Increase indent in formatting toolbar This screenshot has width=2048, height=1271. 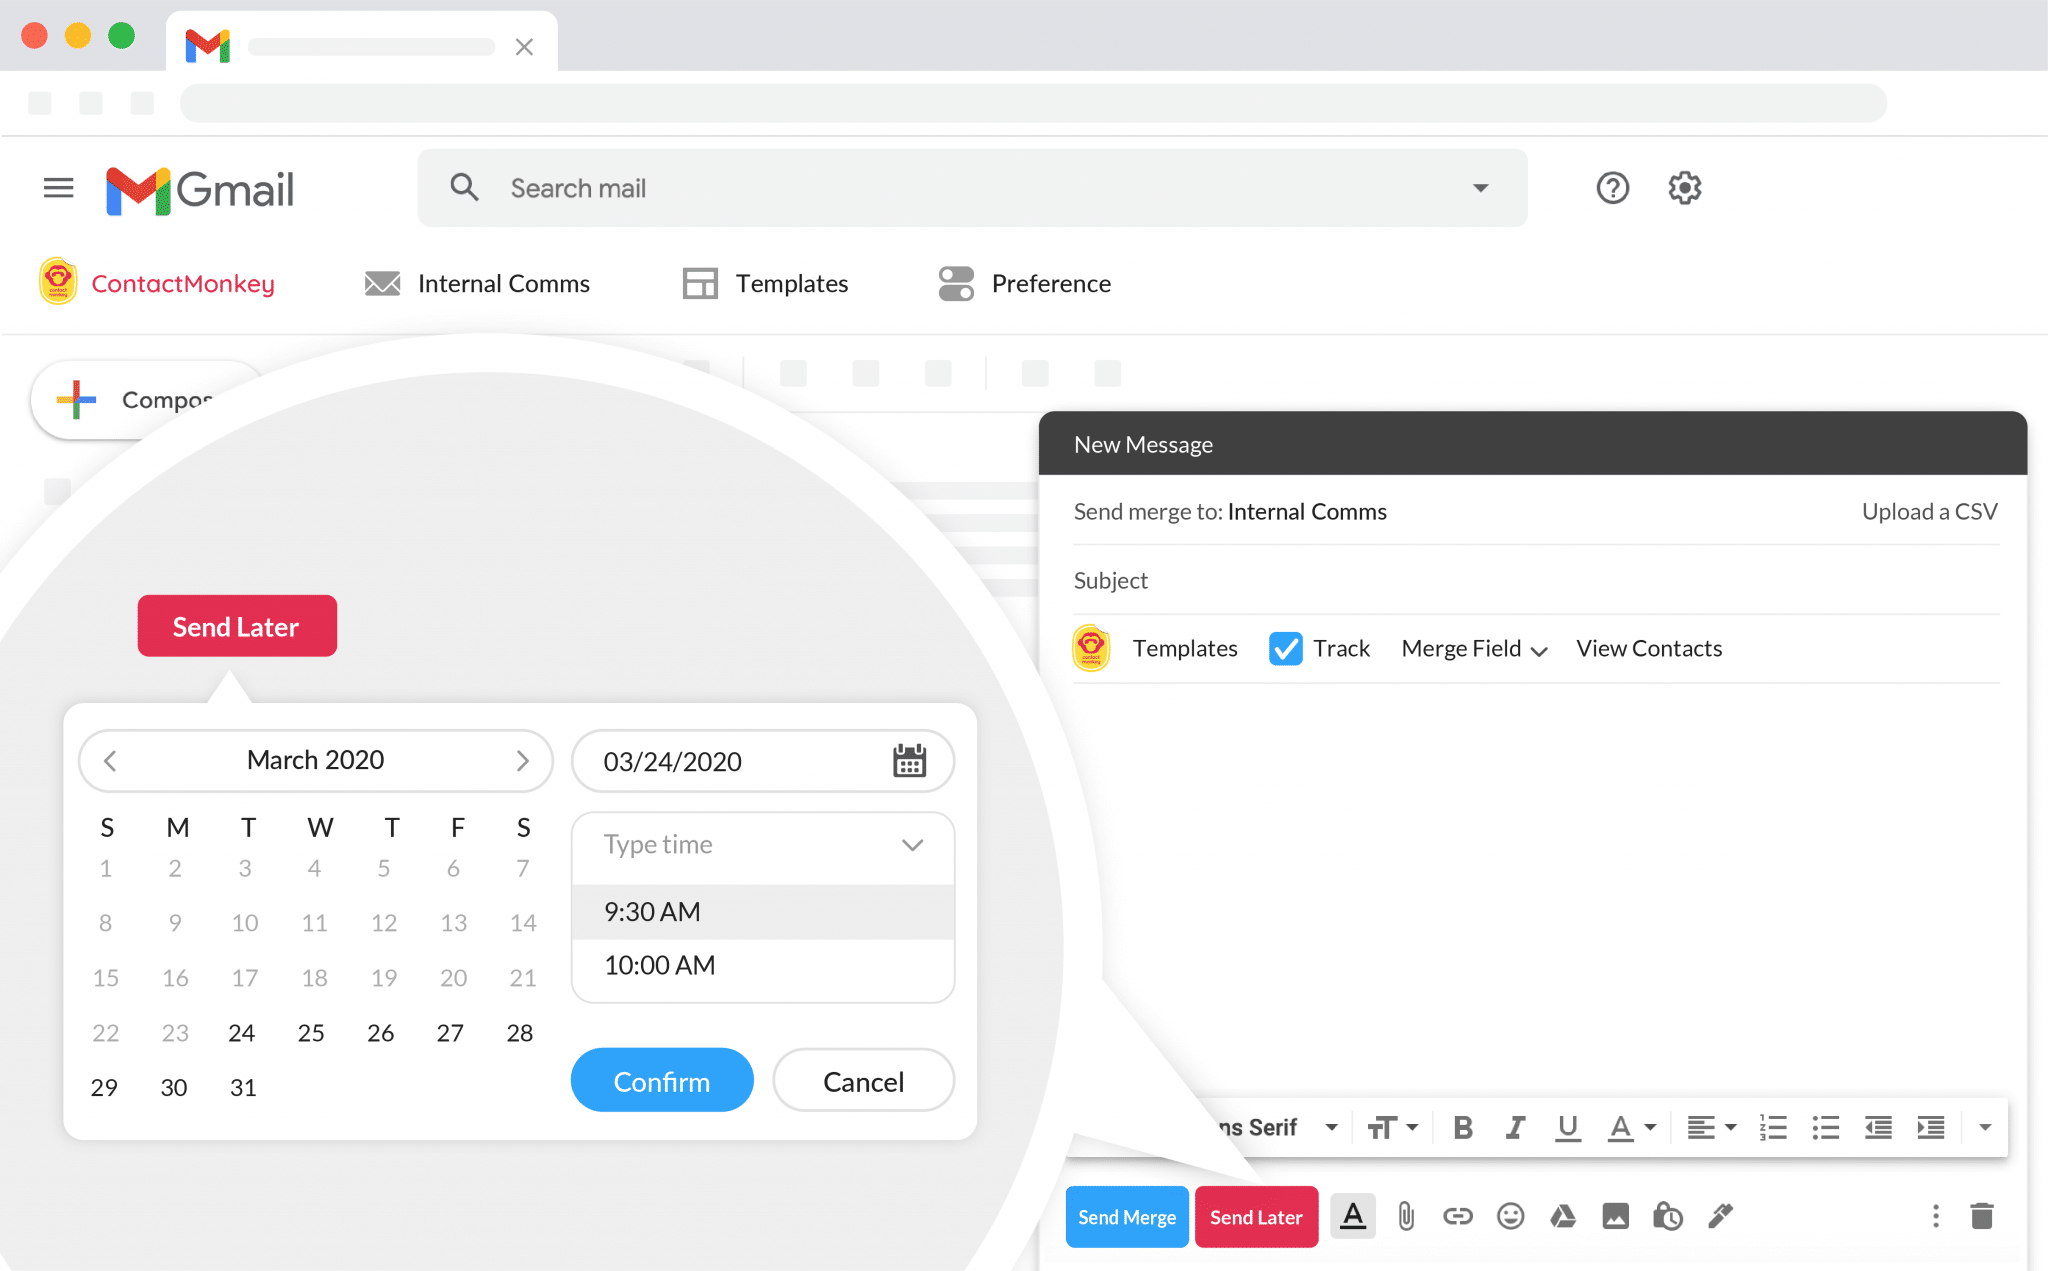[1930, 1128]
